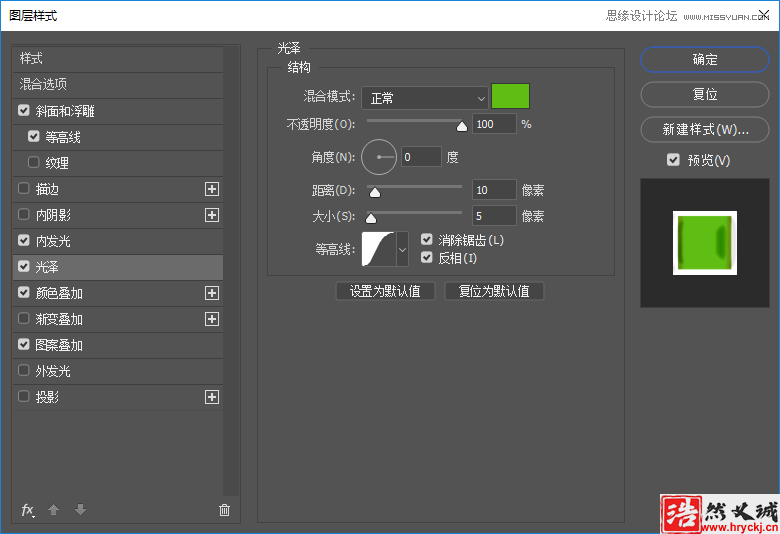
Task: Click the 复位为默认值 button
Action: [494, 291]
